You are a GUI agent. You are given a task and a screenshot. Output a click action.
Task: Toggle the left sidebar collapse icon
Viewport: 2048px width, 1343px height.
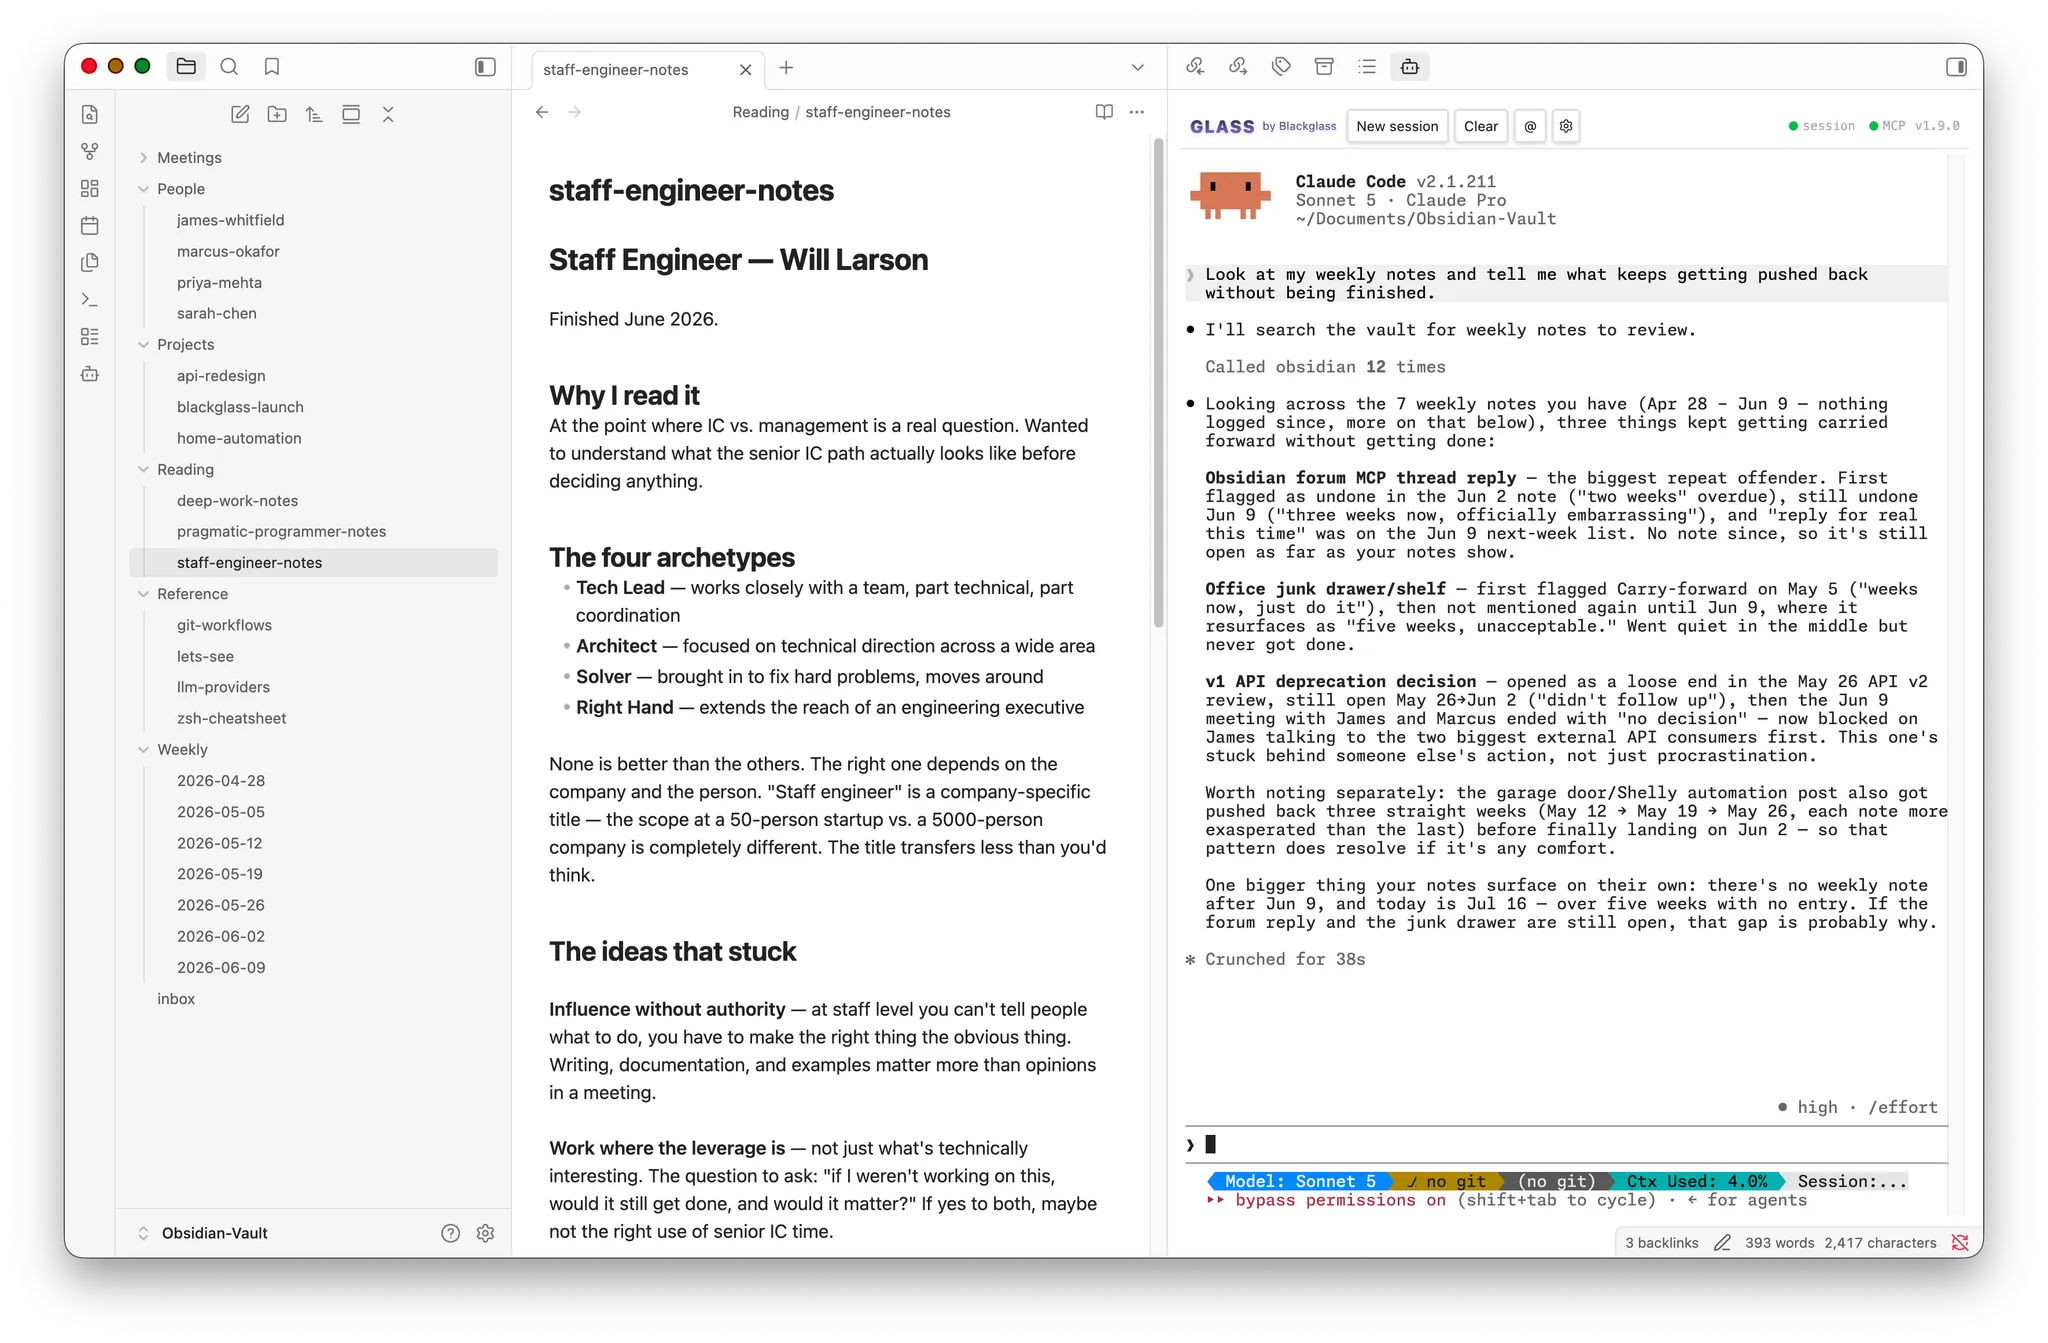tap(485, 66)
